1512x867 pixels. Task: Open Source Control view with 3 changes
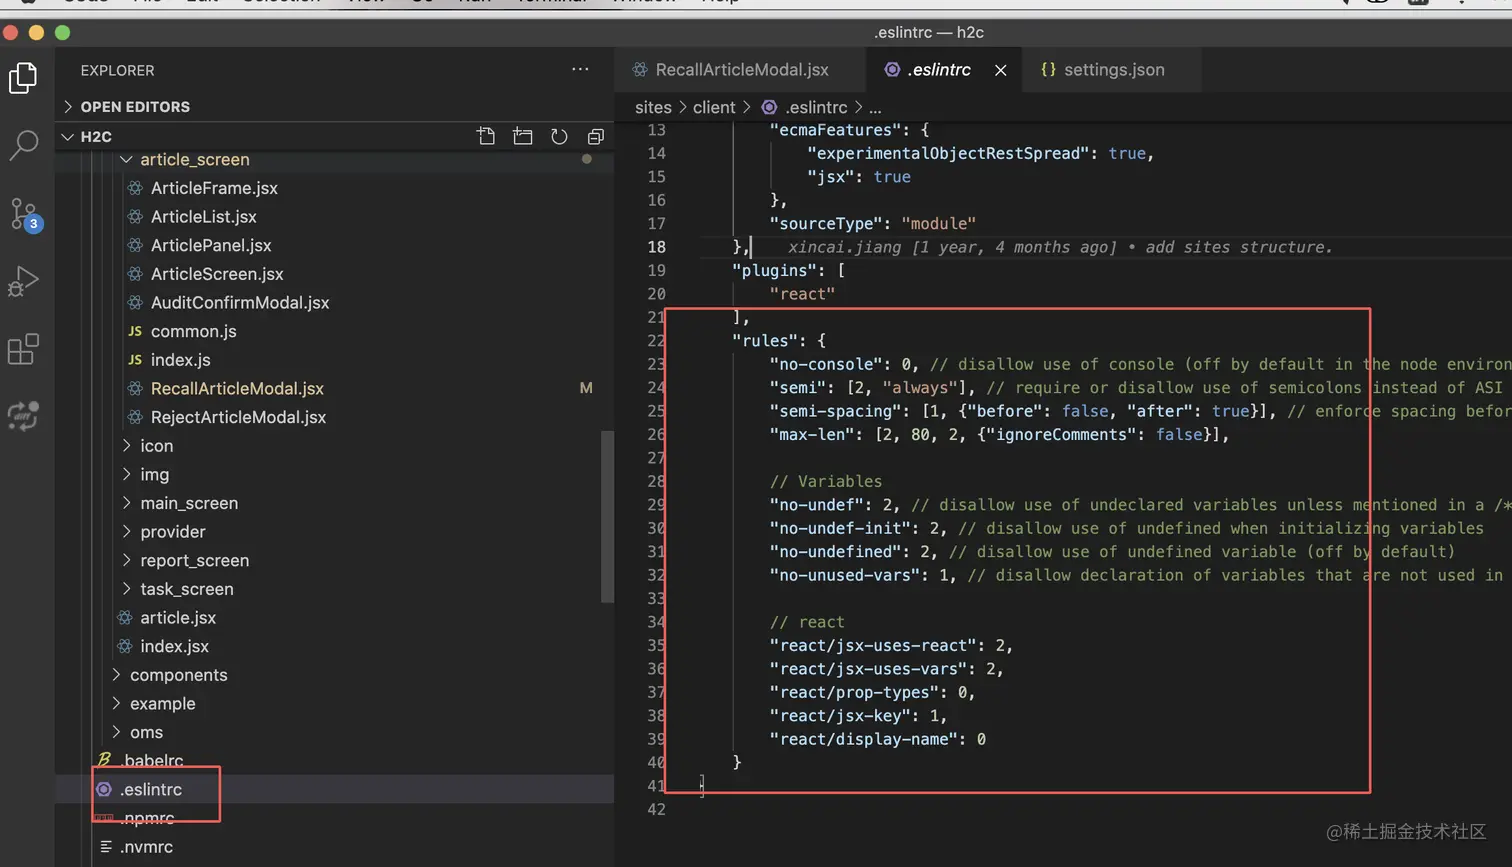pyautogui.click(x=25, y=214)
